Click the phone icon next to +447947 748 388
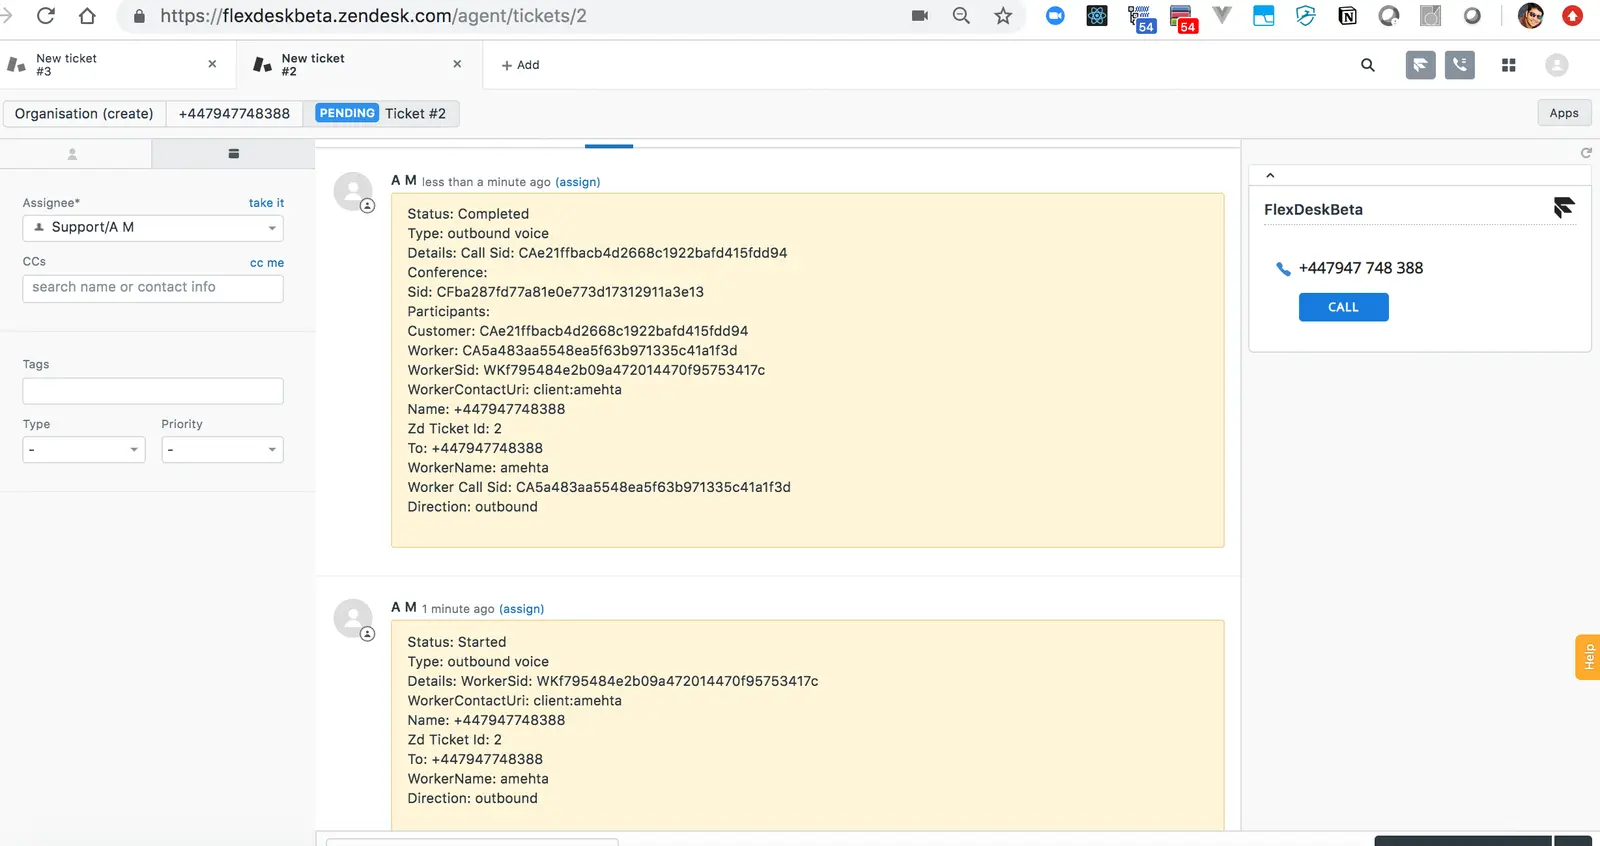1600x846 pixels. pyautogui.click(x=1283, y=269)
